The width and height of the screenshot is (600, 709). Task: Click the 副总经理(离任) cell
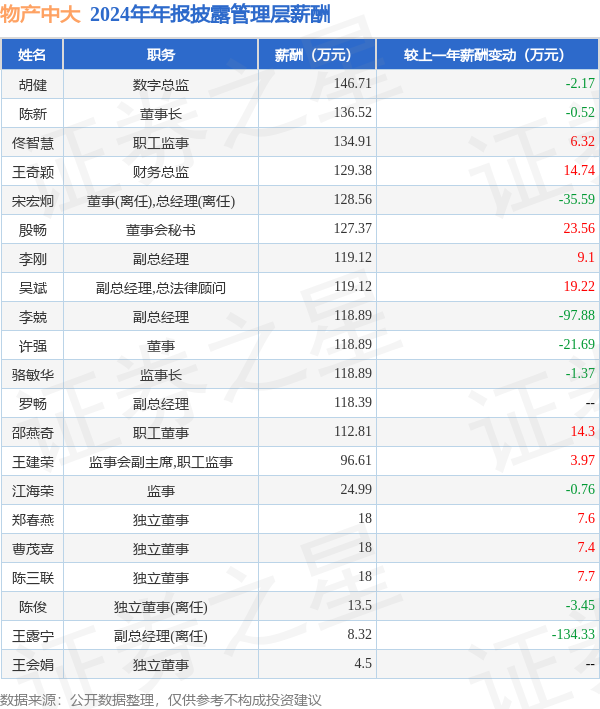point(161,635)
